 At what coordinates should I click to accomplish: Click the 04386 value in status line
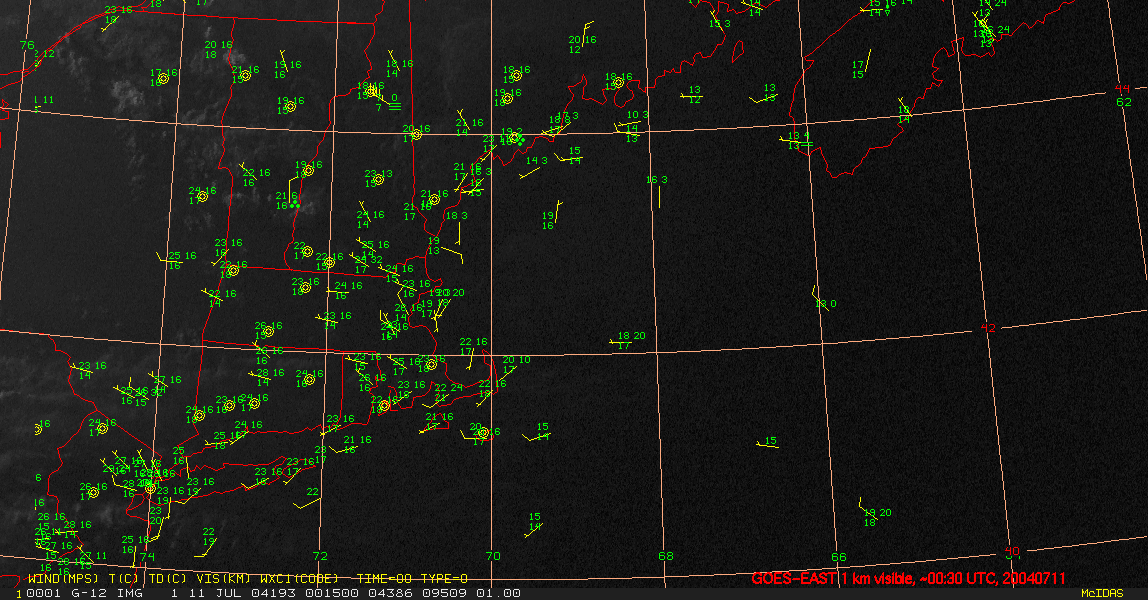[388, 593]
